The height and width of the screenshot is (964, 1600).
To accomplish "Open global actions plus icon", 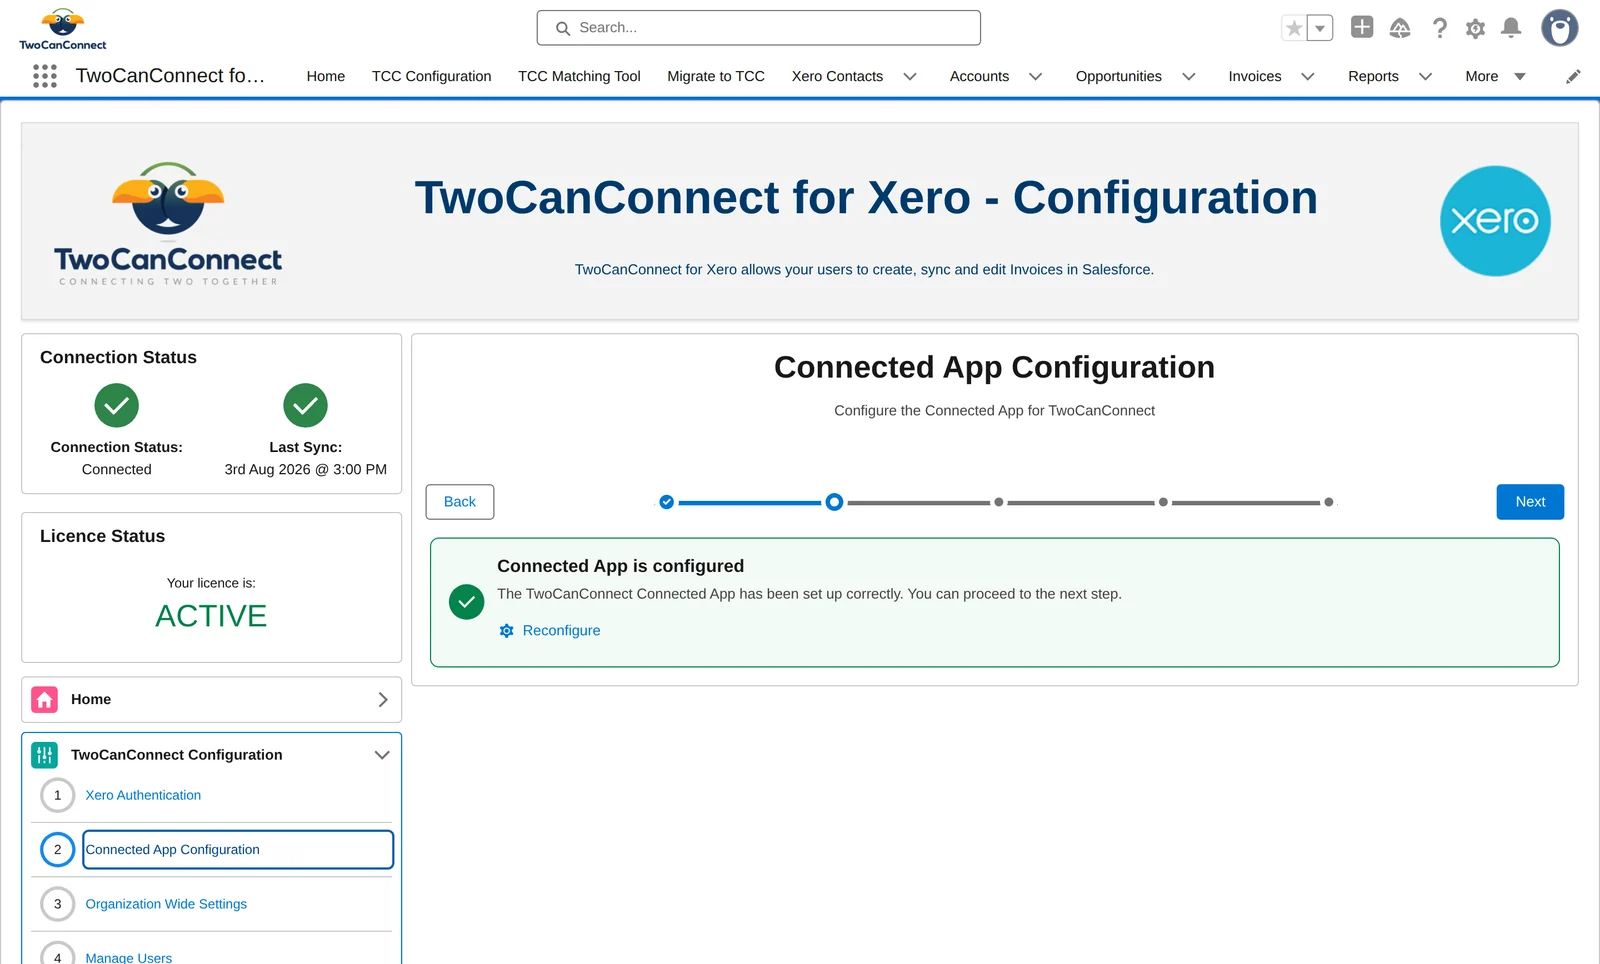I will click(x=1362, y=27).
